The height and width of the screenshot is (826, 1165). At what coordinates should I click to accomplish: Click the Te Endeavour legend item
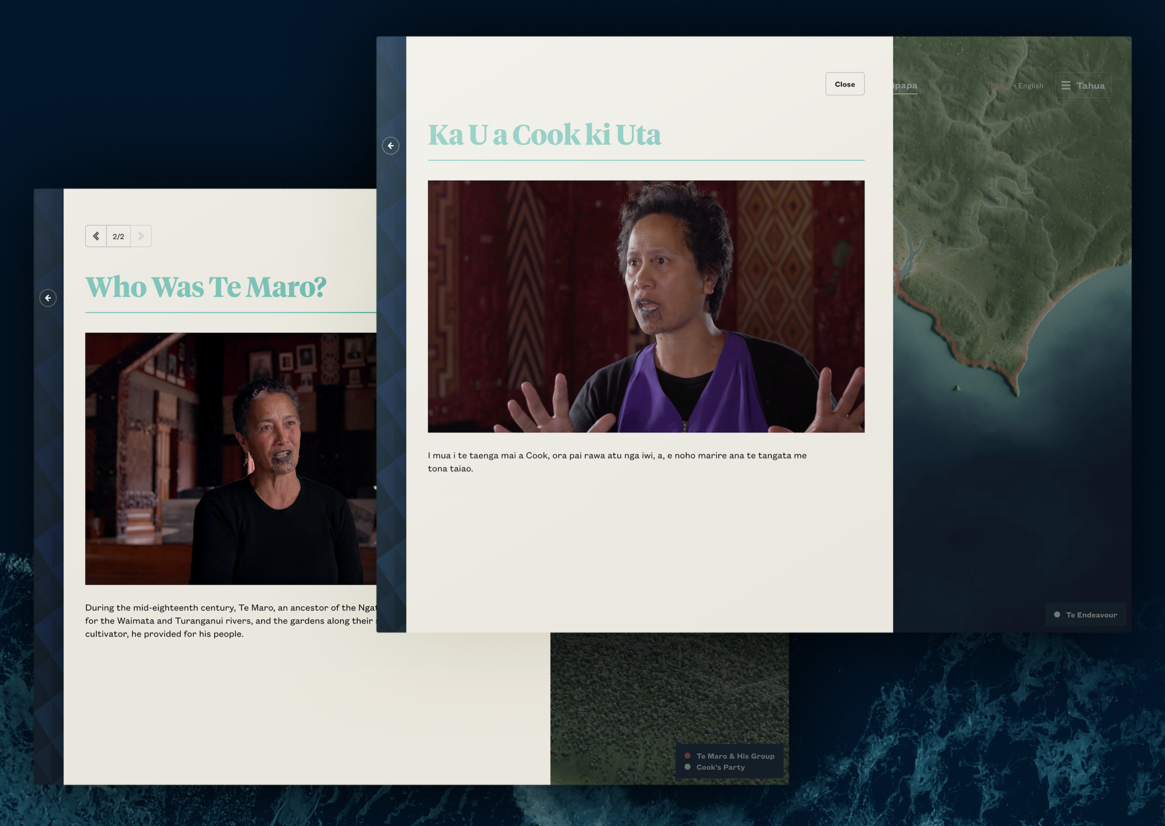click(x=1085, y=615)
